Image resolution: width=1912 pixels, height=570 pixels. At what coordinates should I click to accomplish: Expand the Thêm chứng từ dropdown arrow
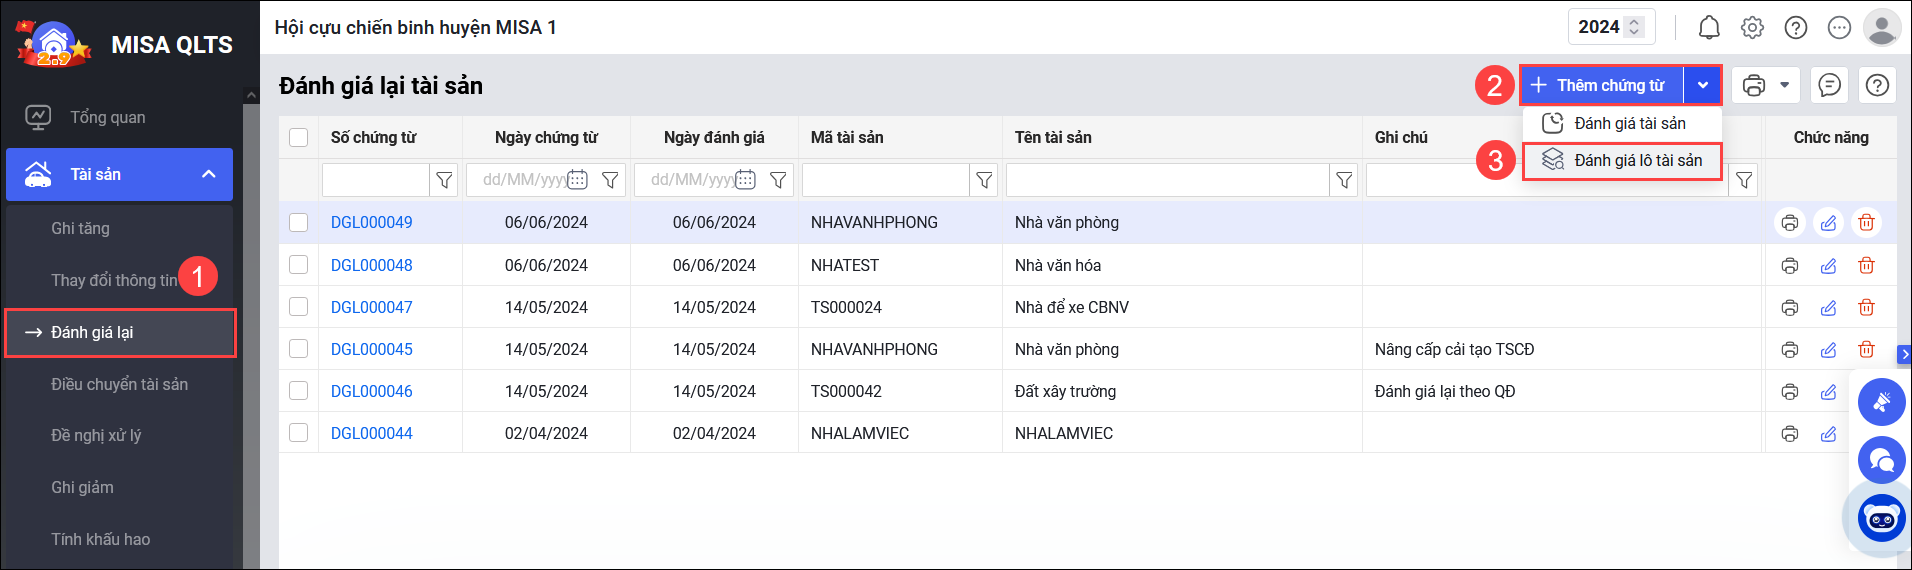[1702, 86]
